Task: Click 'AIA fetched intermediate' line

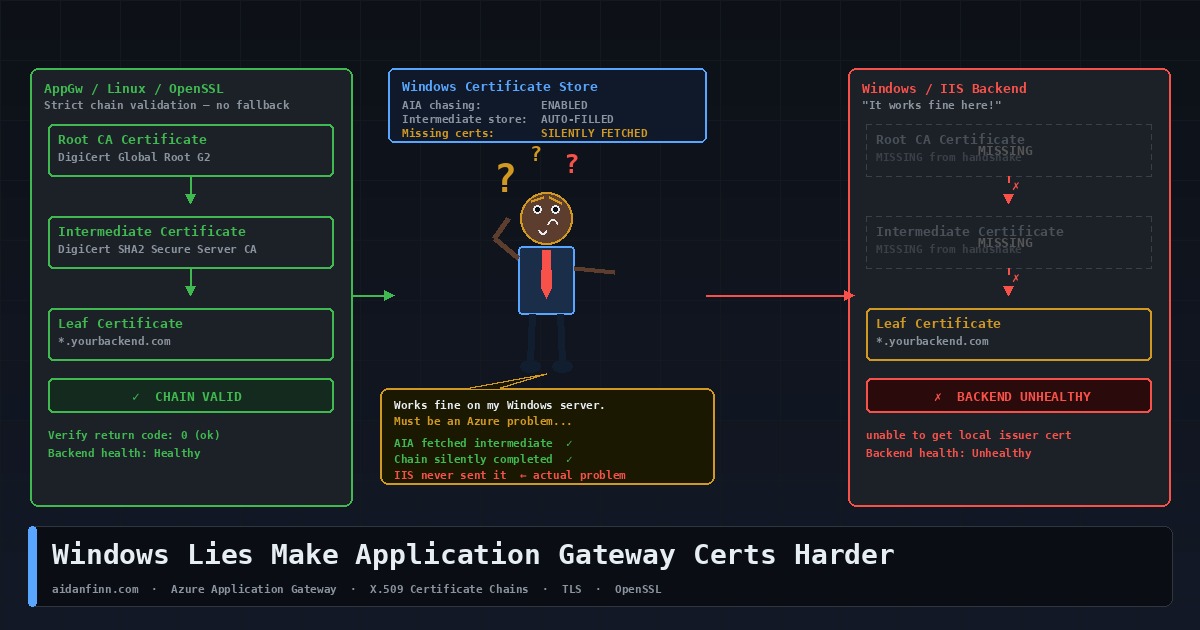Action: click(484, 443)
